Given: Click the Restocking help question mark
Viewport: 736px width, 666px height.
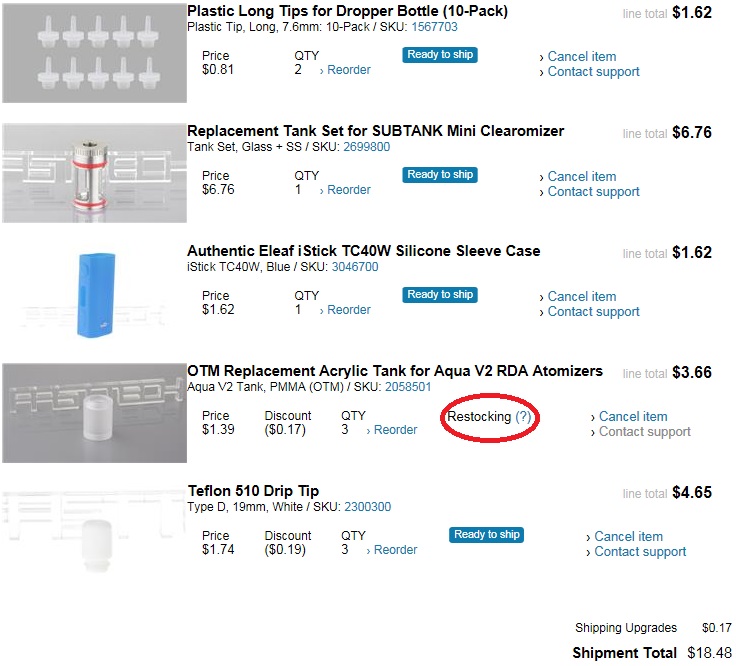Looking at the screenshot, I should [523, 416].
